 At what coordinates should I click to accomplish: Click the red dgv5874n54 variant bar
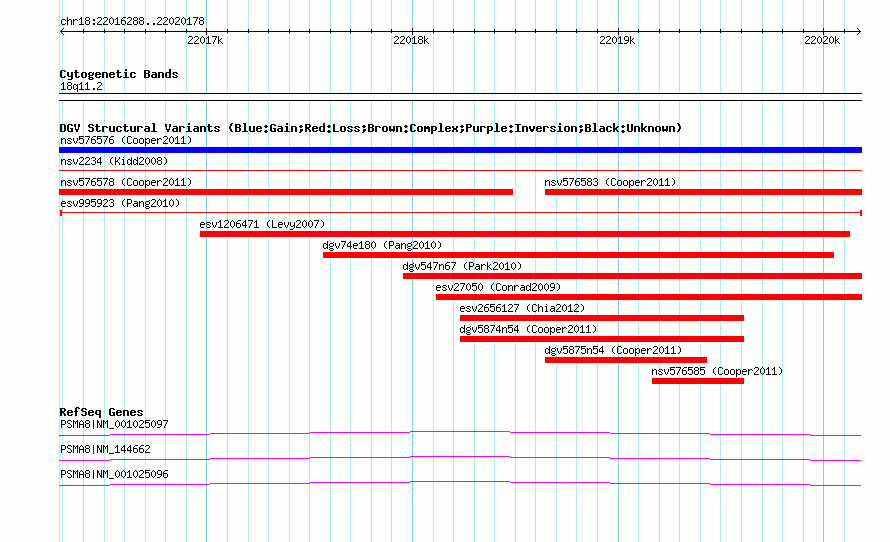tap(602, 339)
